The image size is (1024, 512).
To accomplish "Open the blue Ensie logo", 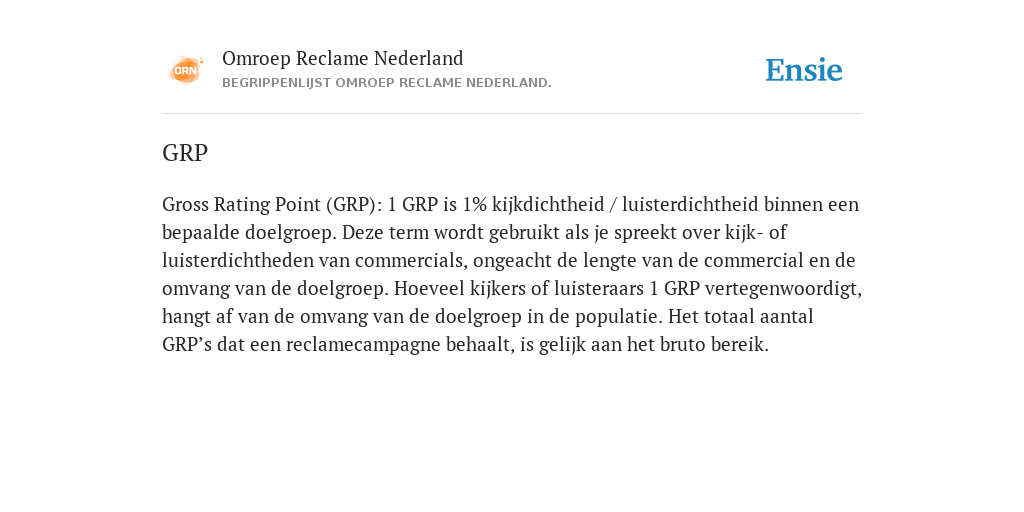I will point(804,70).
